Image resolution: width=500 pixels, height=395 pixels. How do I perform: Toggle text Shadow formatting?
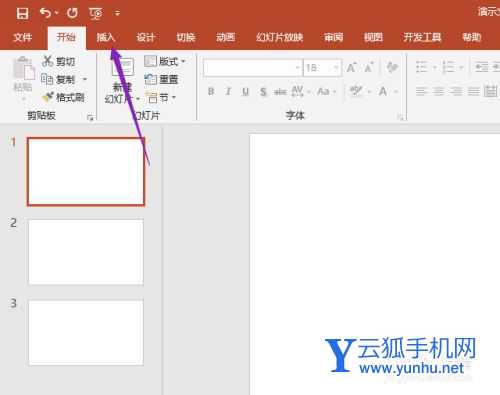click(x=263, y=91)
